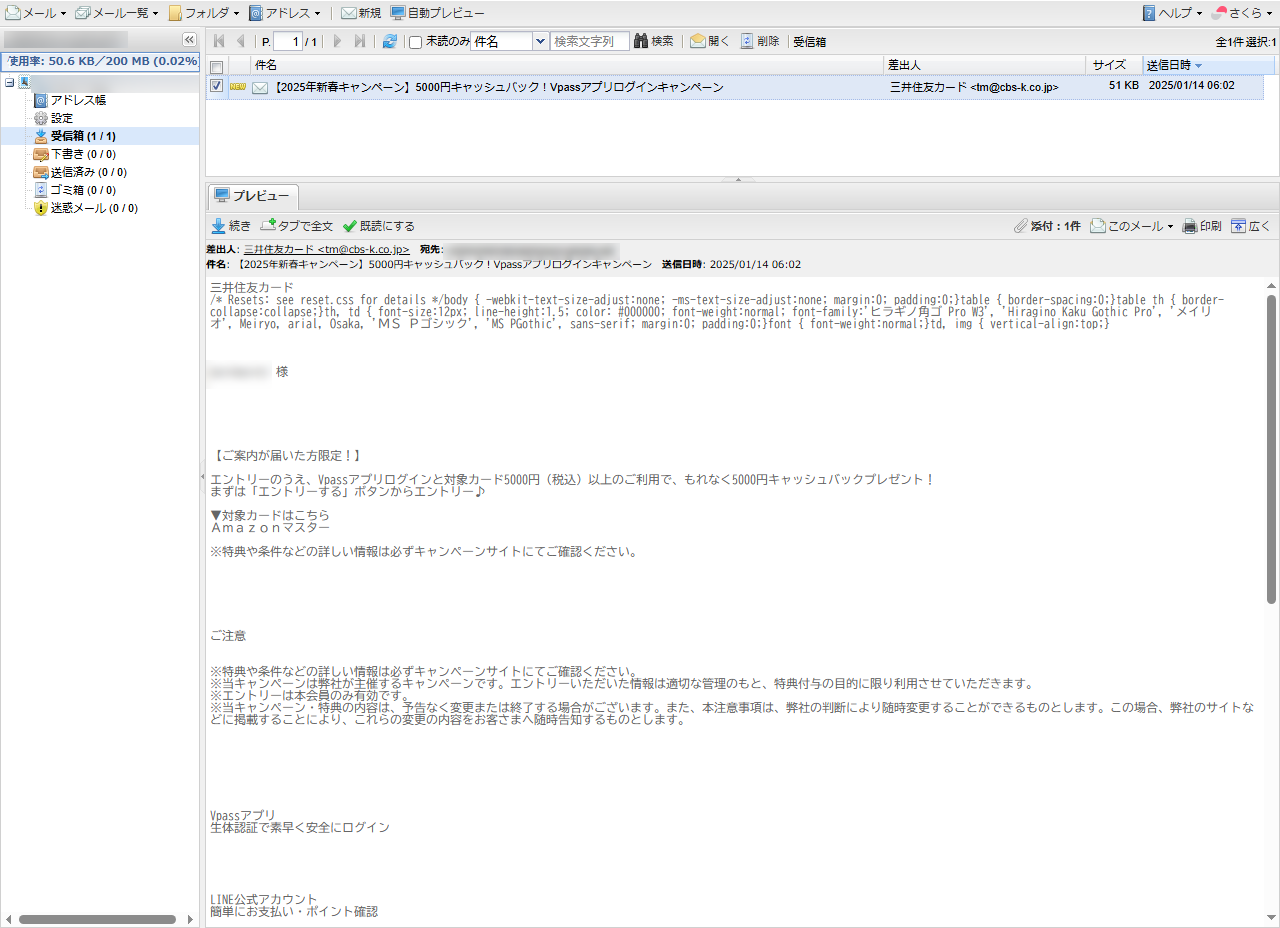The height and width of the screenshot is (928, 1280).
Task: Collapse the folder sidebar with double-arrow icon
Action: pos(189,40)
